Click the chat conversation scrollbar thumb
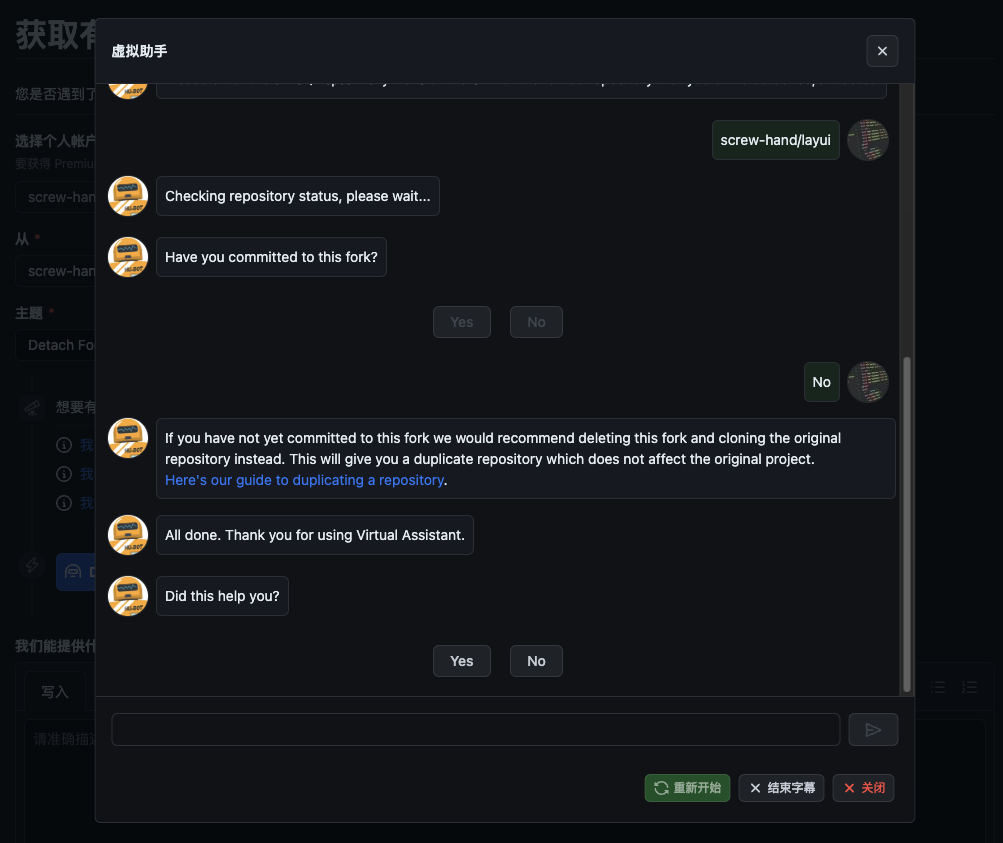The width and height of the screenshot is (1003, 843). (907, 523)
